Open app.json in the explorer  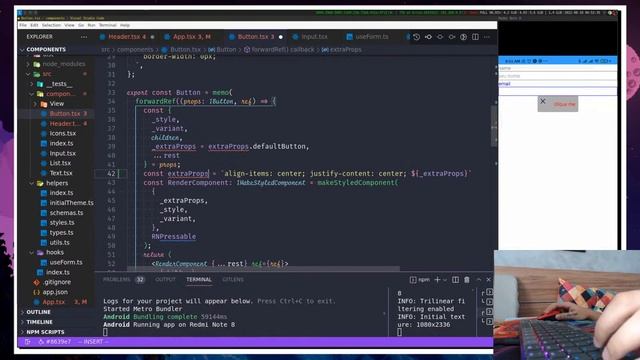point(56,292)
